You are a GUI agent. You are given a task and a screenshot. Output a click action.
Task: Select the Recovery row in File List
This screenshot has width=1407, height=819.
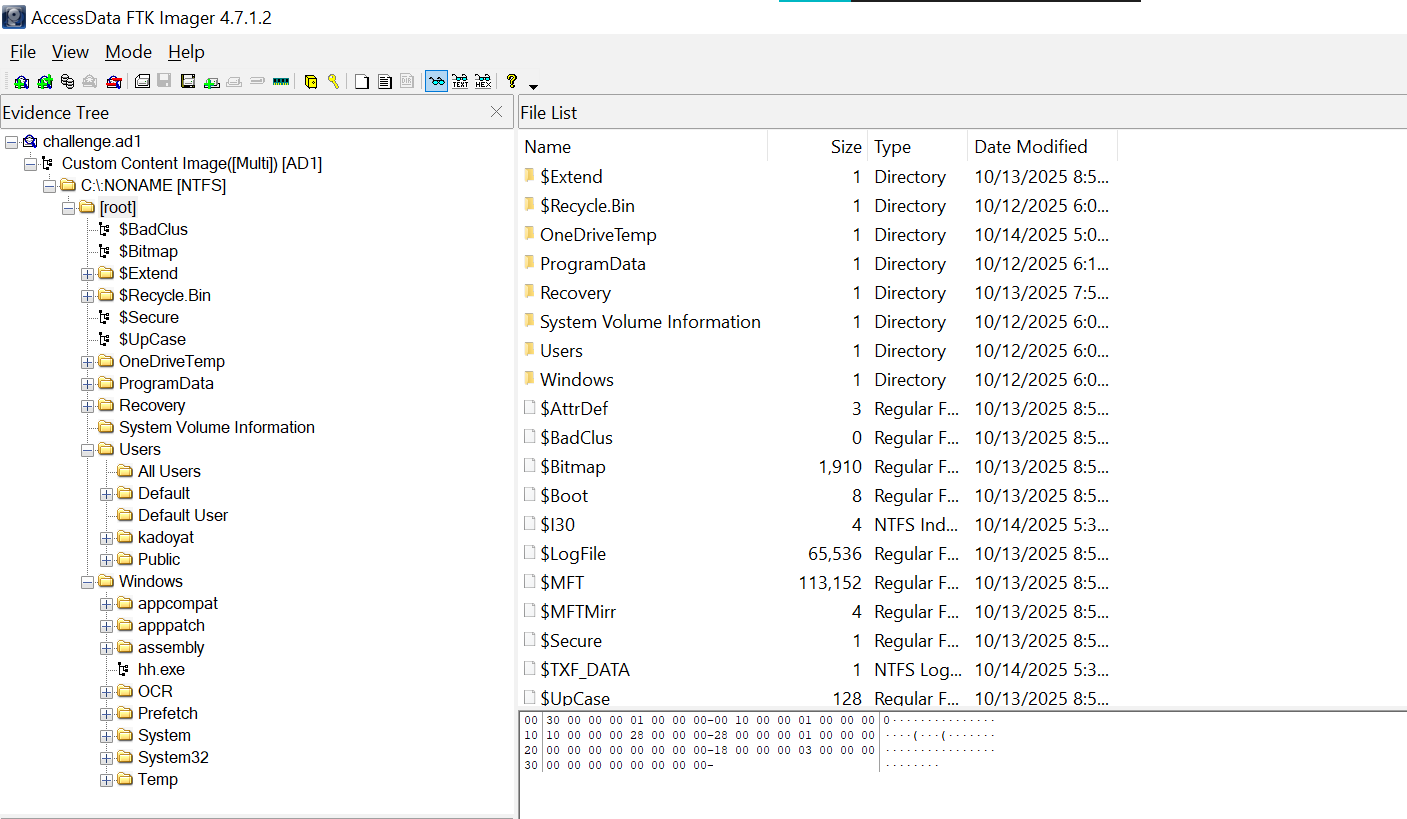pos(575,292)
